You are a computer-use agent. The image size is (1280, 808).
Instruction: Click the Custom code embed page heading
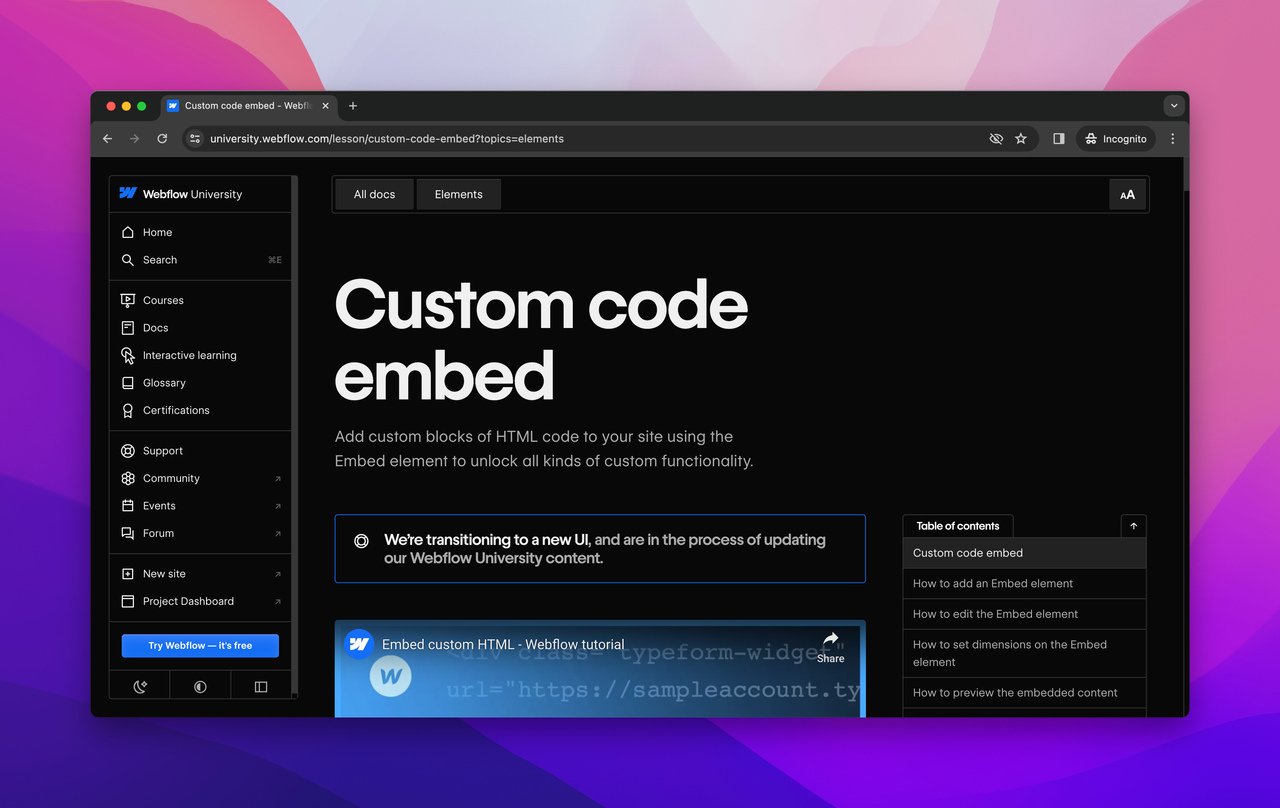coord(541,340)
